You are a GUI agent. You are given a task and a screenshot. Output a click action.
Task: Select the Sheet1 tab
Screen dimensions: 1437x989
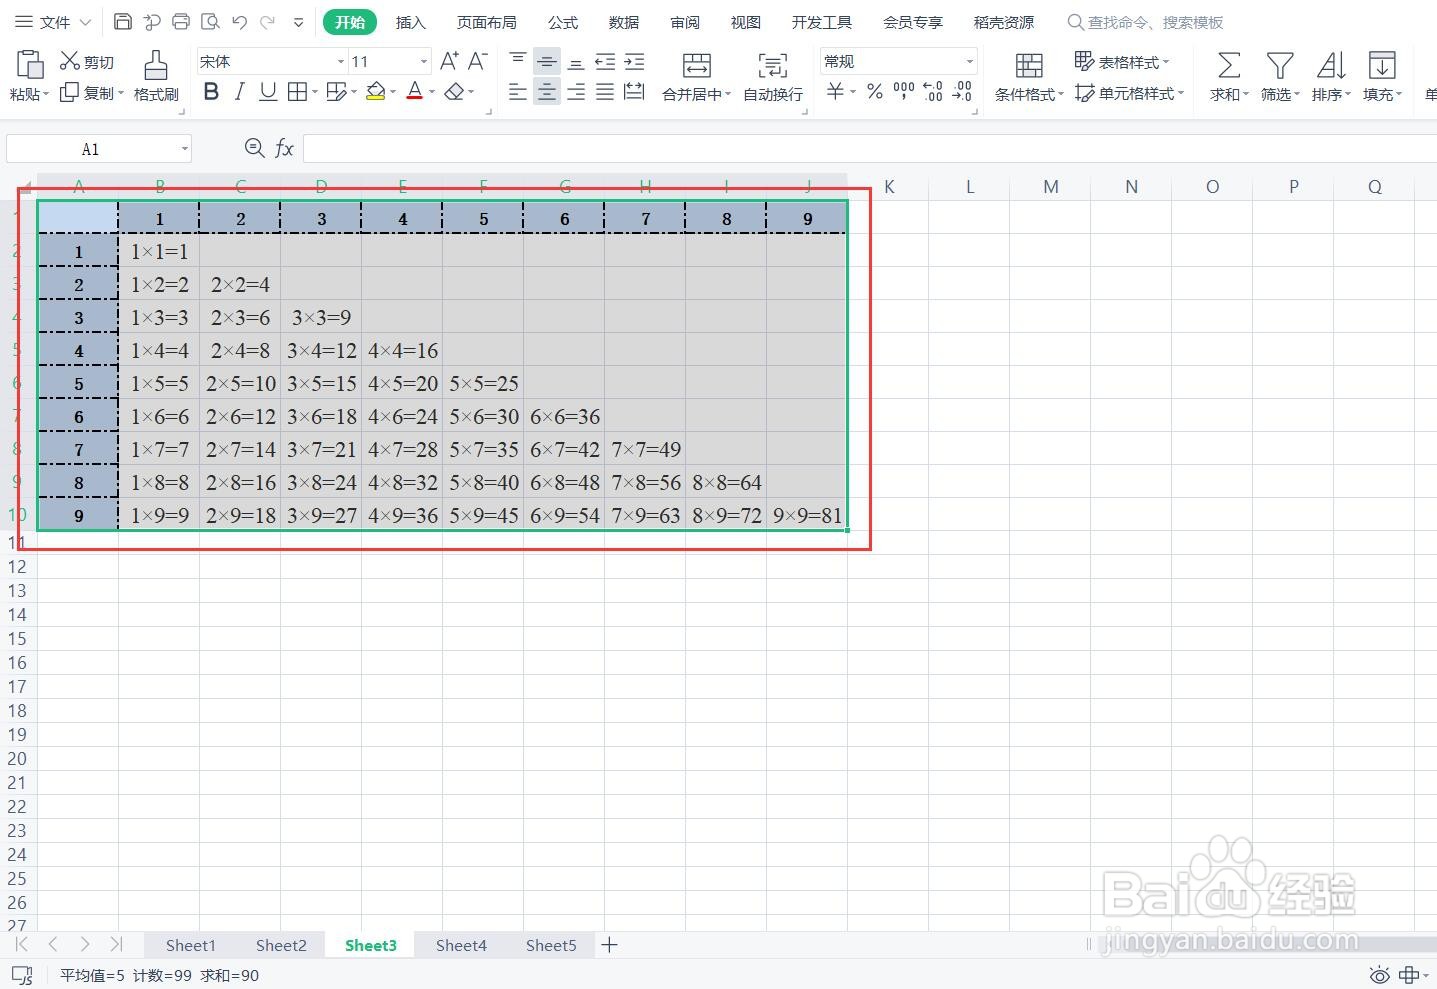pos(190,945)
